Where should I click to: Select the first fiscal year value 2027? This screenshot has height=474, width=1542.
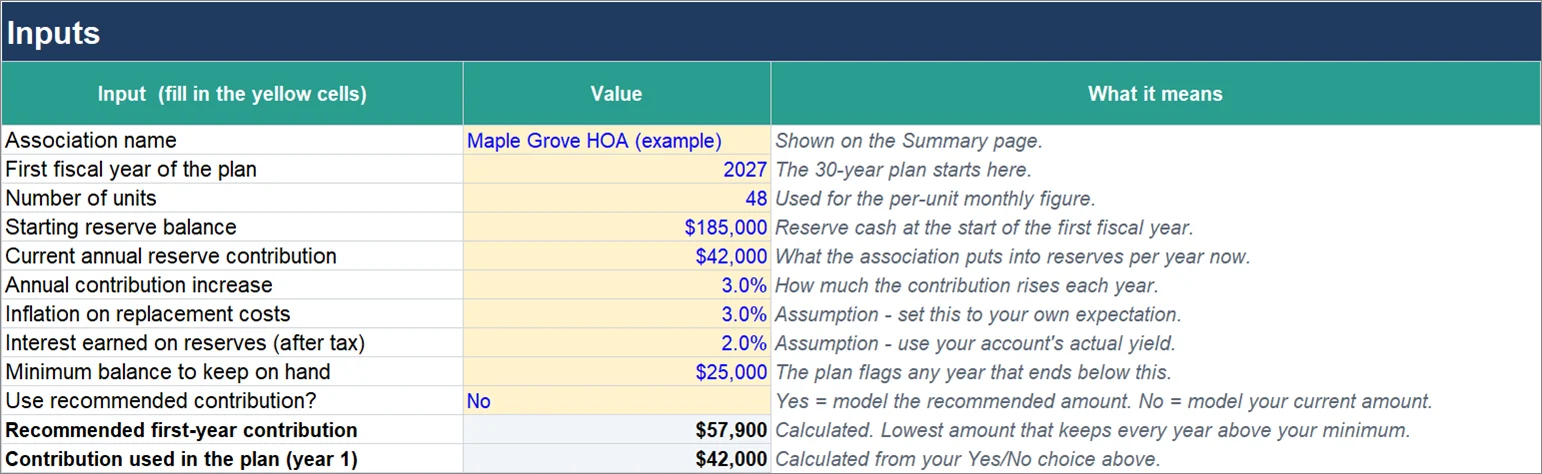[616, 169]
